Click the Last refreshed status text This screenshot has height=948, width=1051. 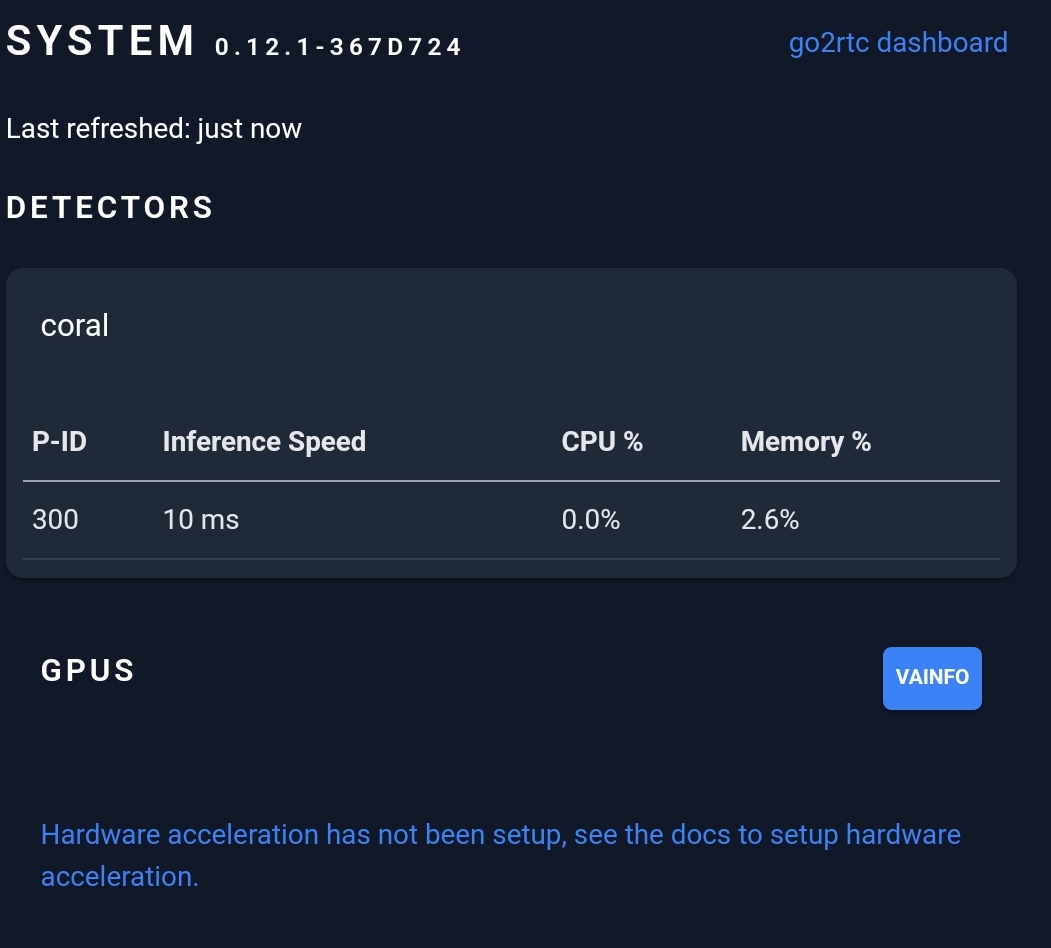[x=154, y=128]
